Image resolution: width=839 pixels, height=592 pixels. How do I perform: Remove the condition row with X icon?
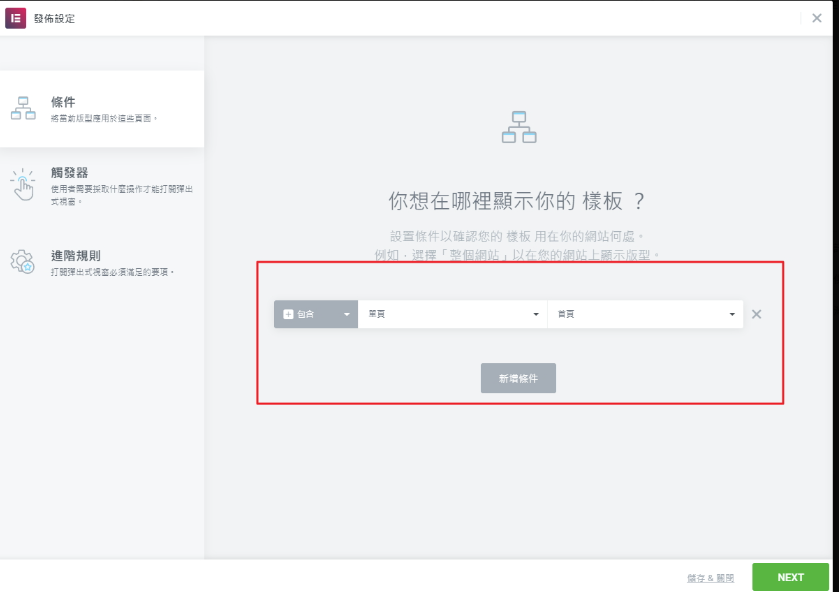click(x=756, y=314)
